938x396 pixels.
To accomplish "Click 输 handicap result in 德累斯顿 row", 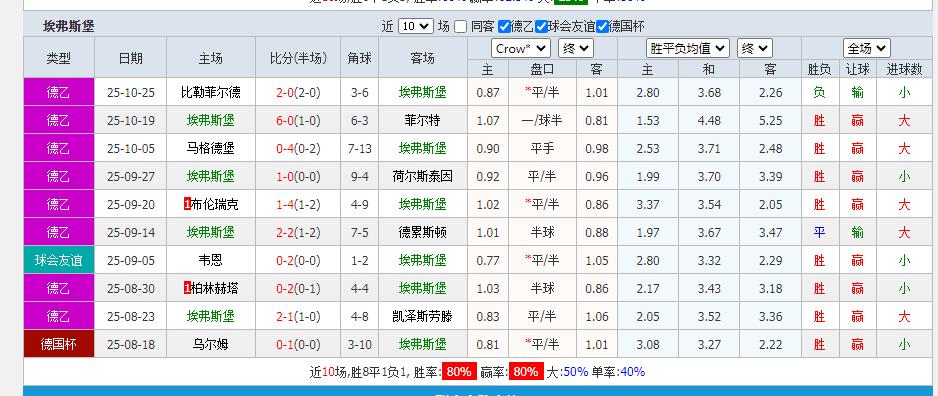I will (857, 232).
